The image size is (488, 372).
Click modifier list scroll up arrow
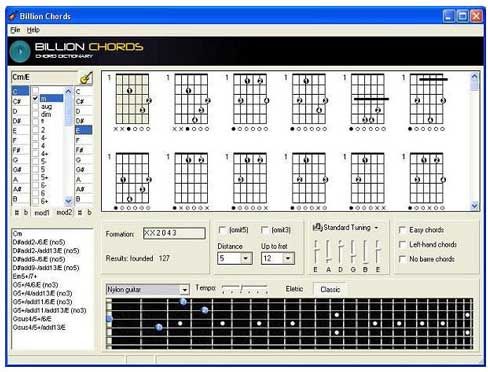(x=68, y=91)
